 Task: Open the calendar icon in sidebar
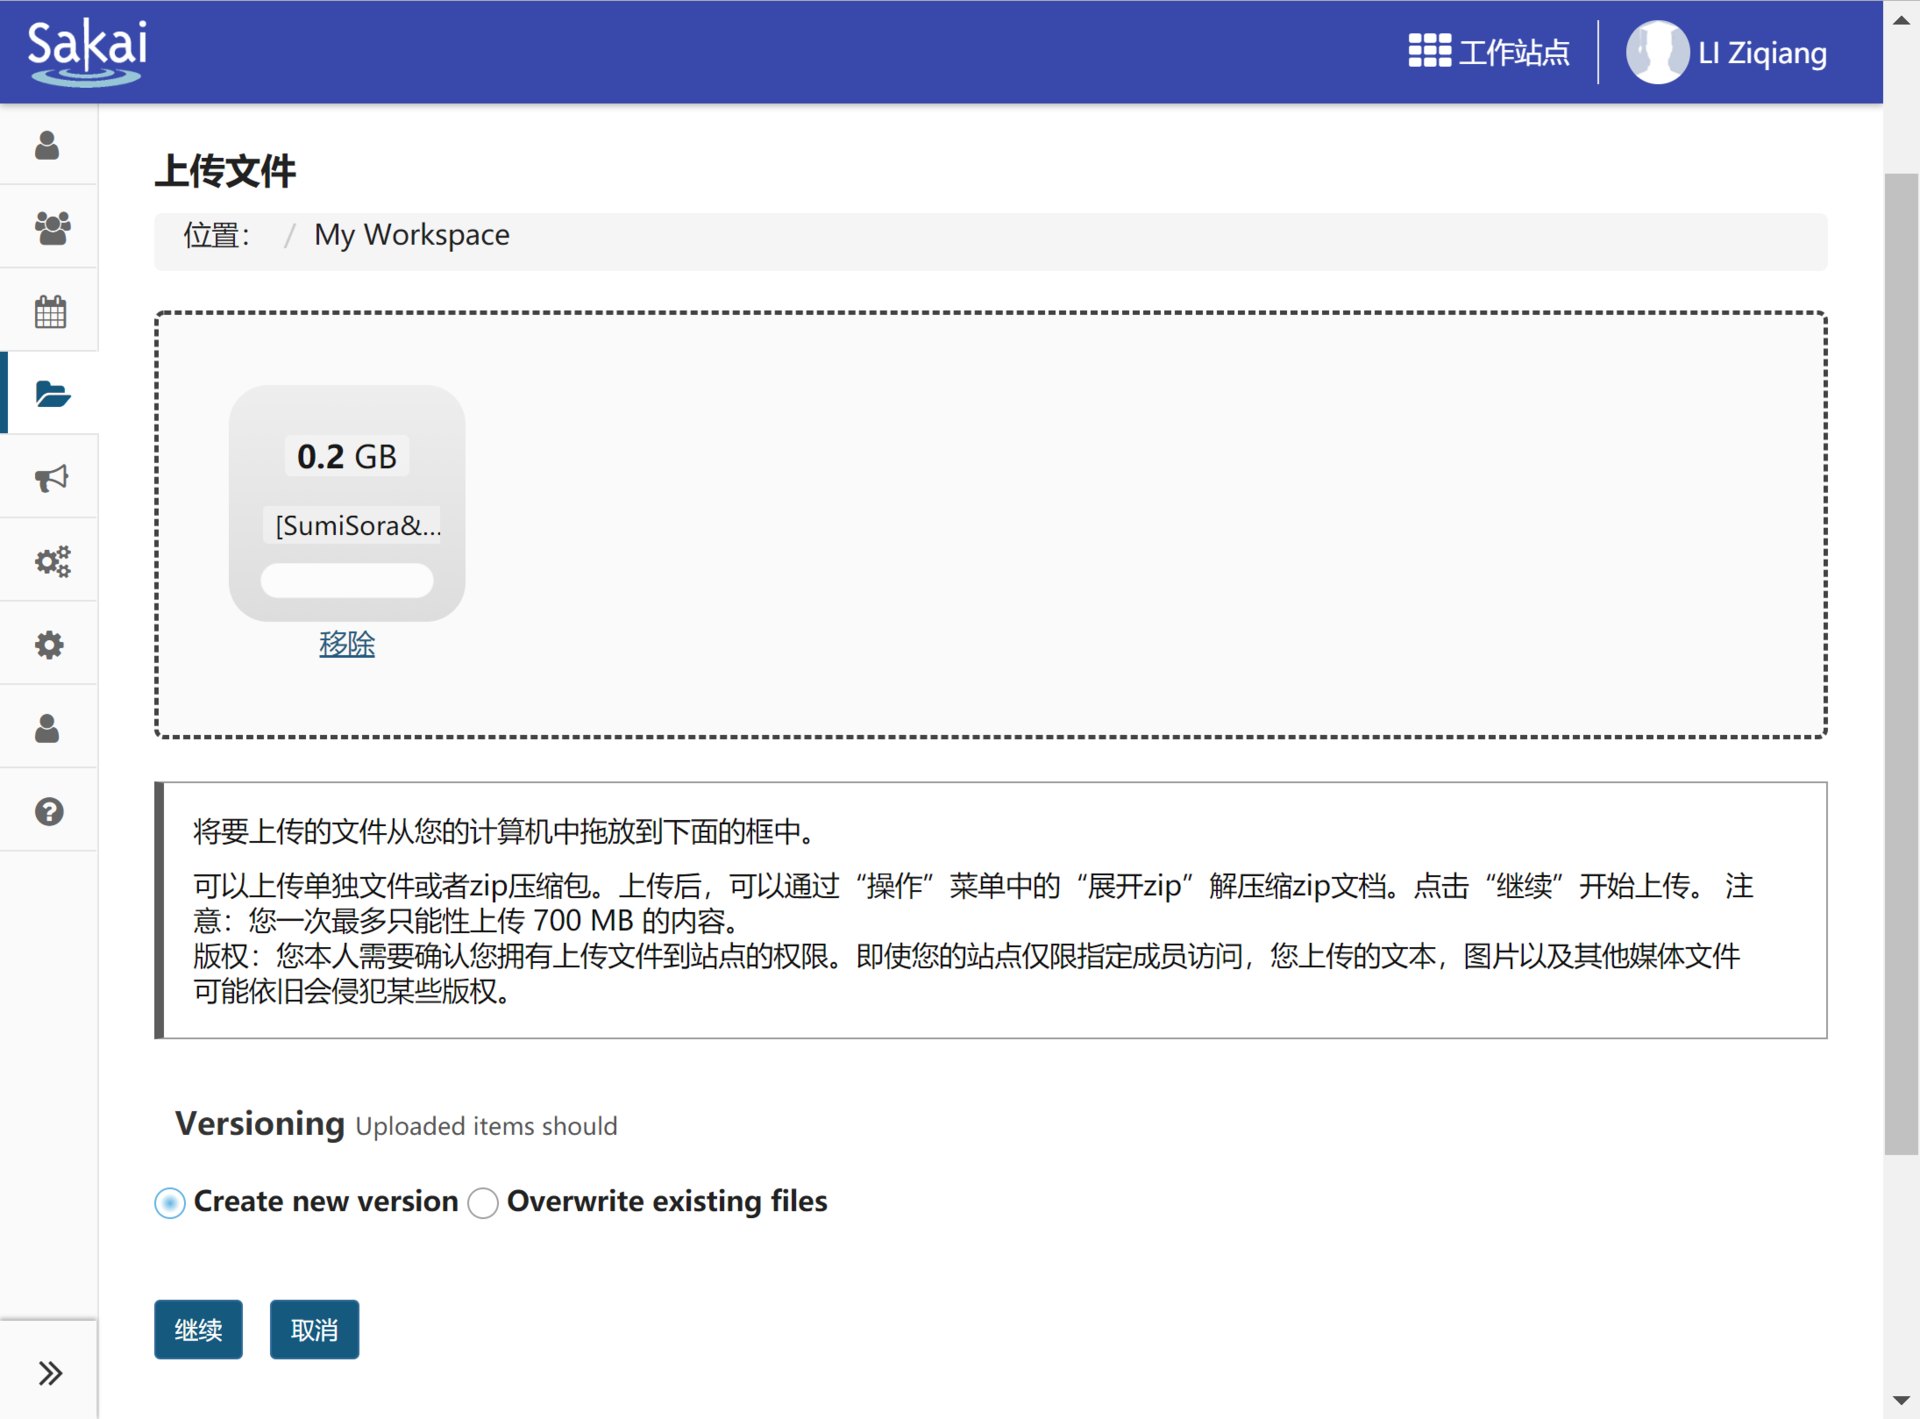point(50,312)
